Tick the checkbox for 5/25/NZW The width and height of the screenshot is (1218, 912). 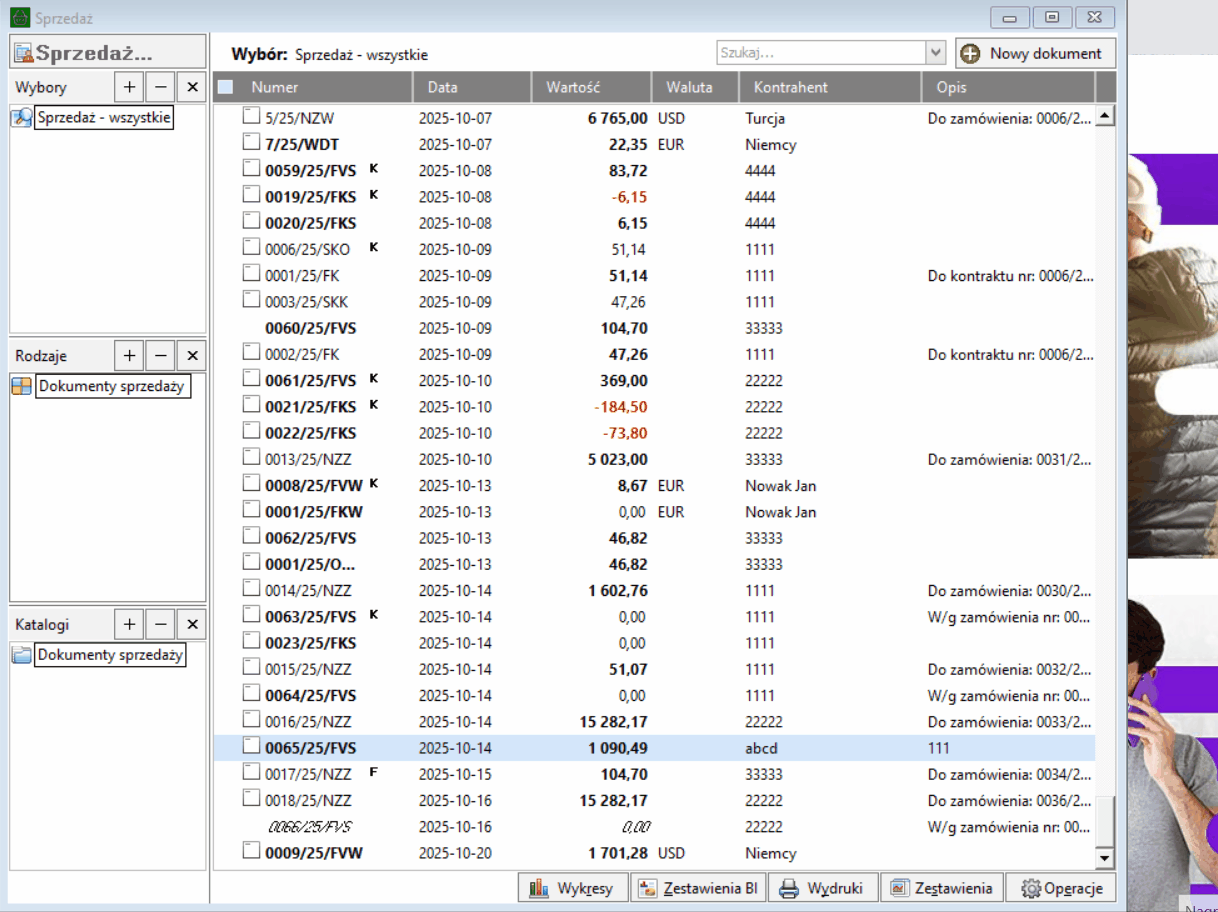click(251, 117)
